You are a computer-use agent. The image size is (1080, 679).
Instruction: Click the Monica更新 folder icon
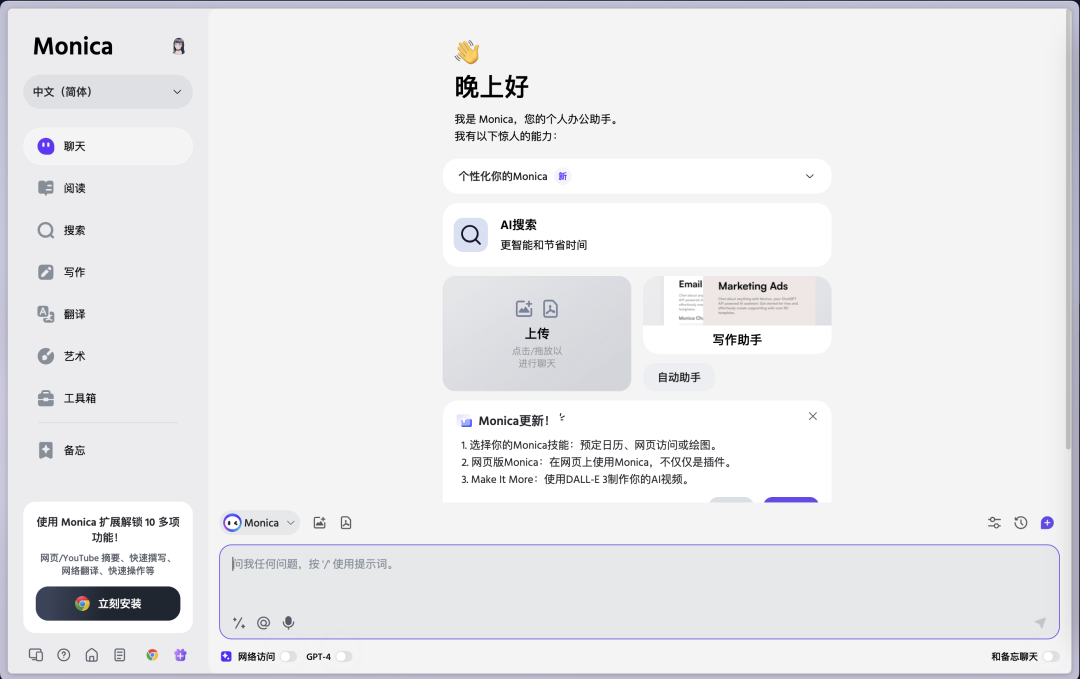tap(465, 421)
